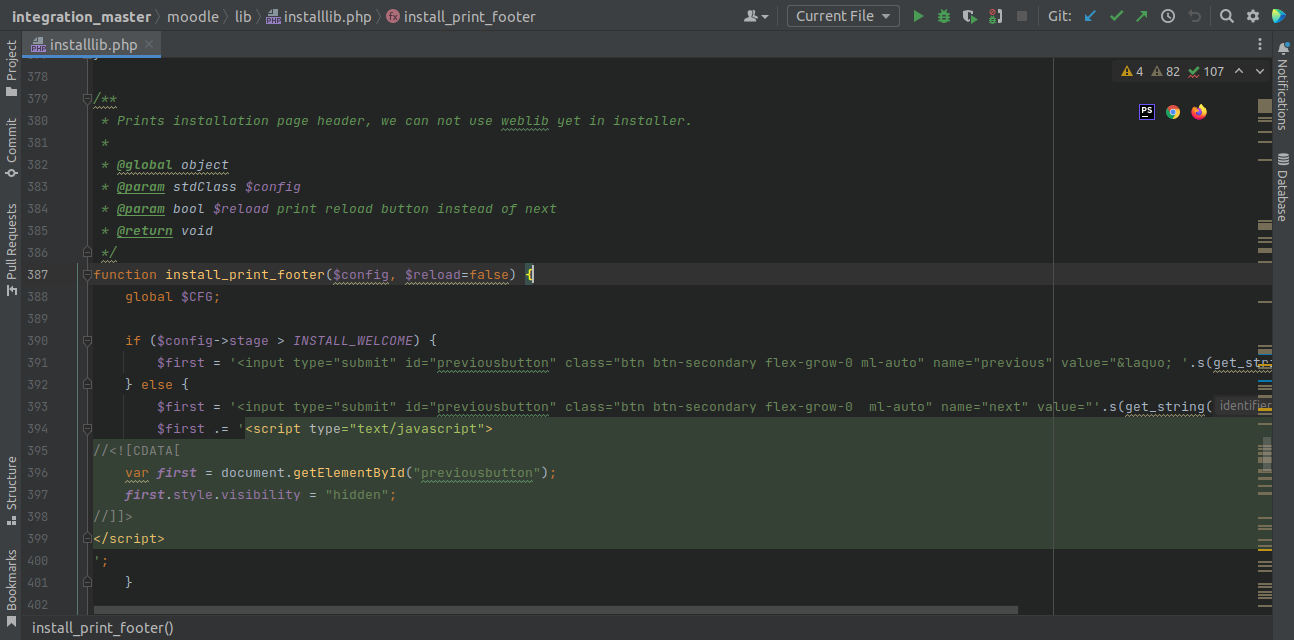The height and width of the screenshot is (640, 1294).
Task: Run the current file with the green Run icon
Action: [918, 16]
